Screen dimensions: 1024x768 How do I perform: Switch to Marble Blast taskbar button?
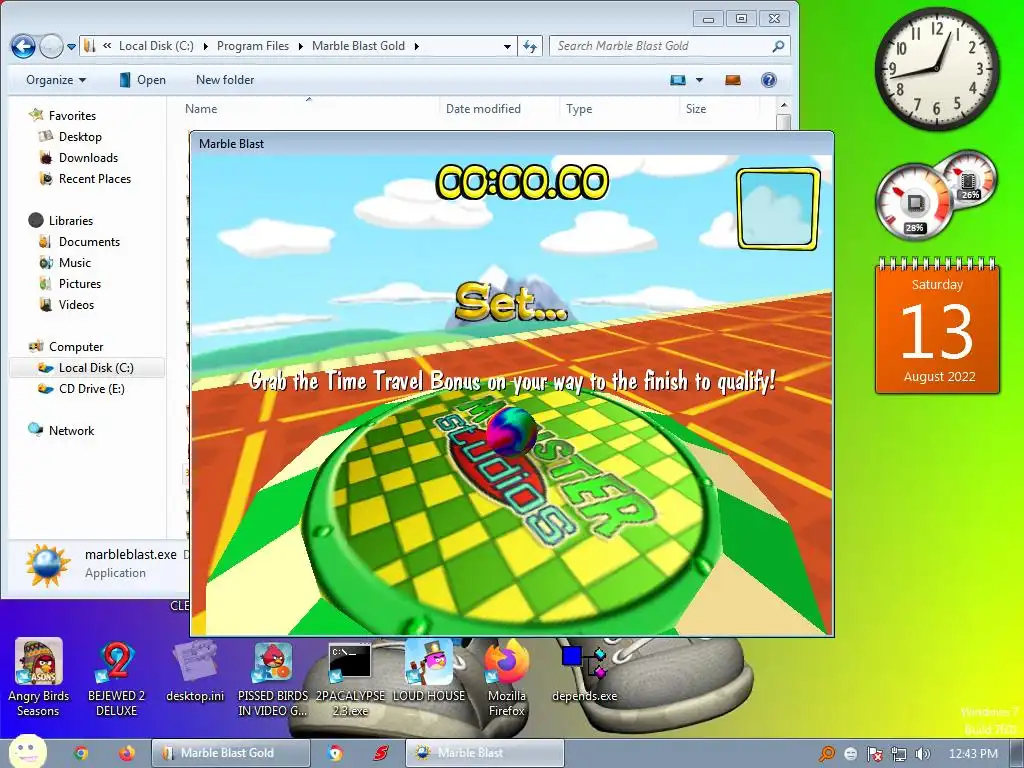484,753
